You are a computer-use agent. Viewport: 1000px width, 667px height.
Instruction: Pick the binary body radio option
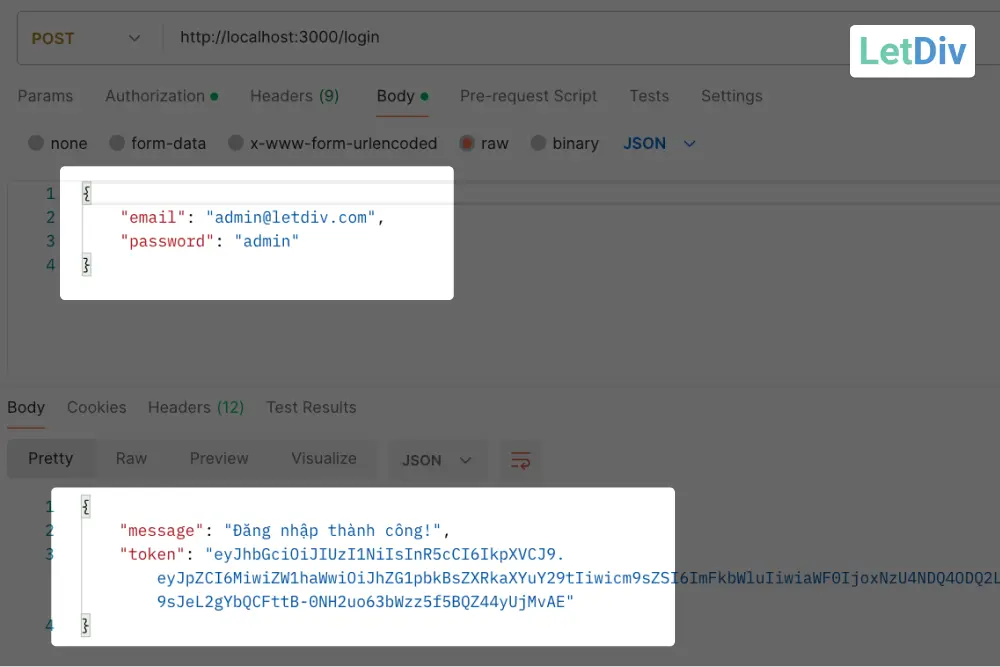[x=539, y=143]
